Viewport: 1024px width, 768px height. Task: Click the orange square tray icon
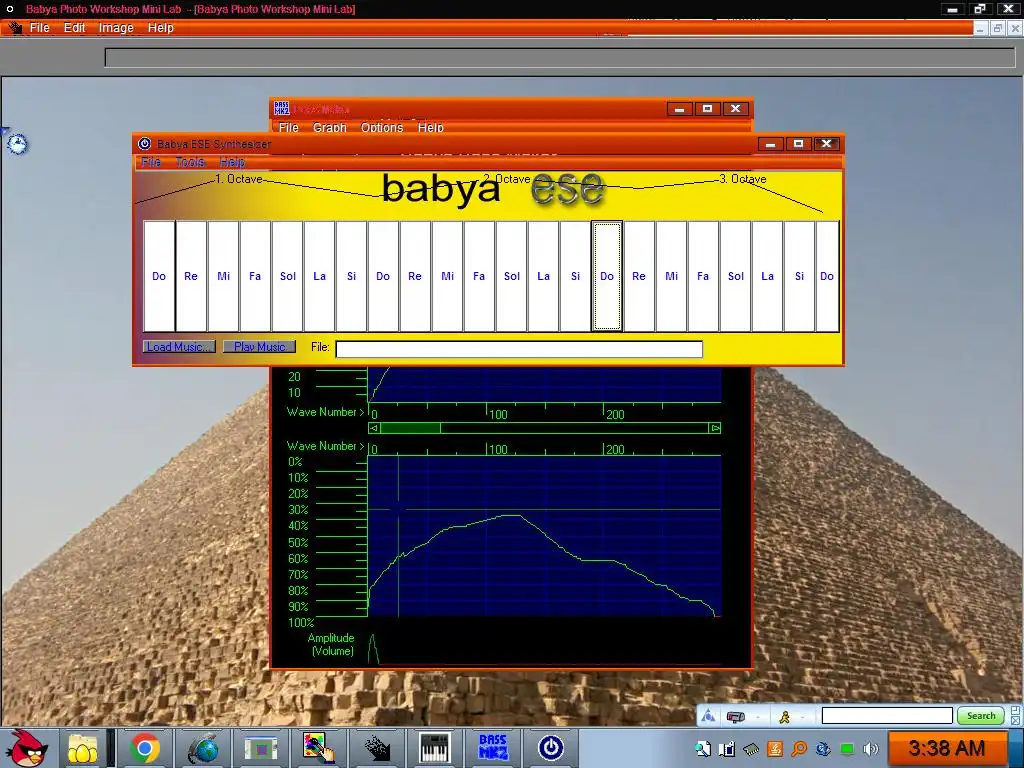[775, 749]
